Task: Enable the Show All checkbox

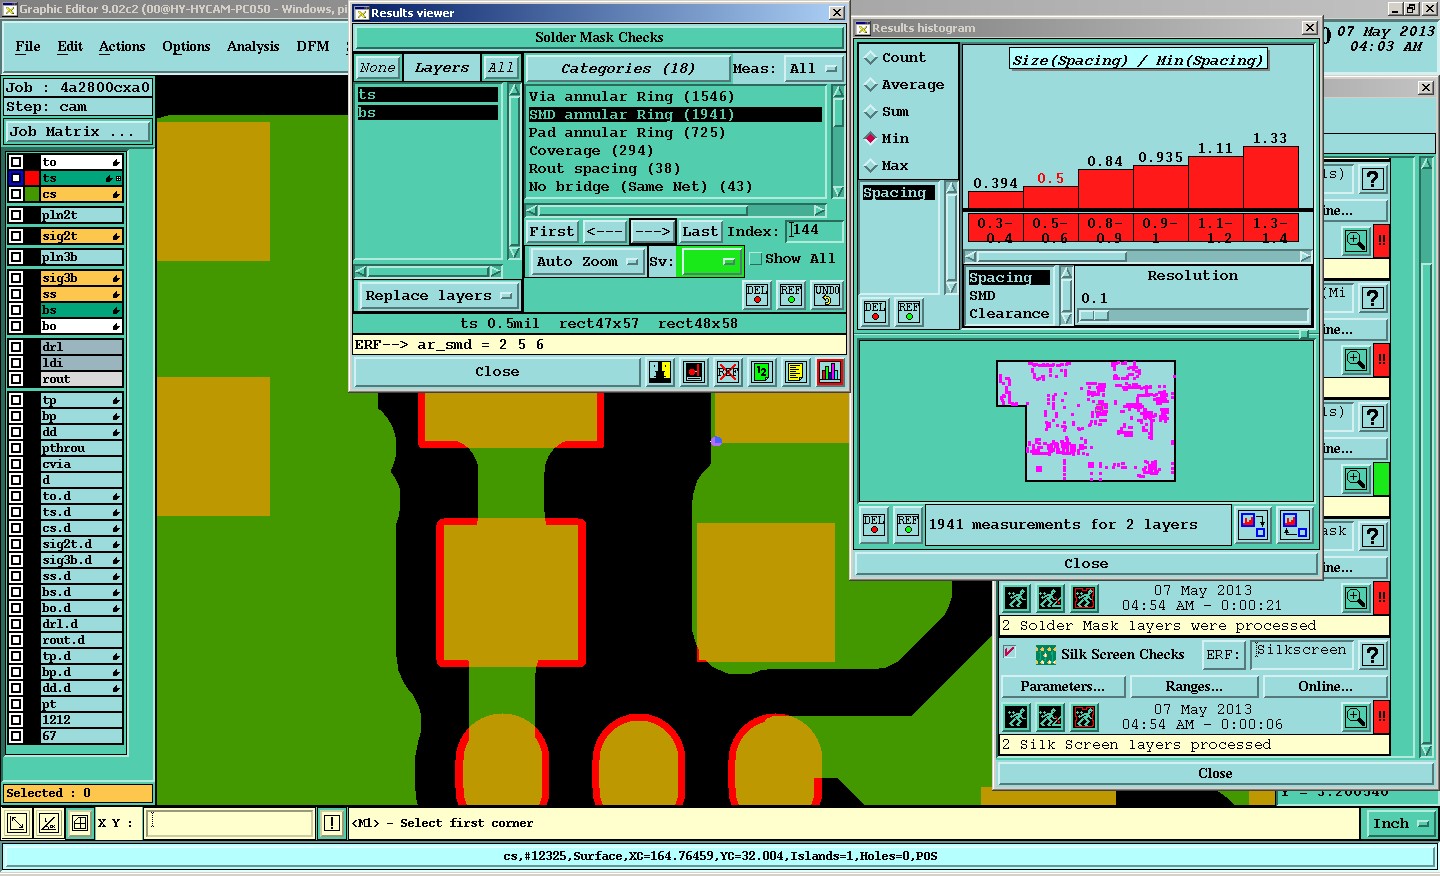Action: click(756, 259)
